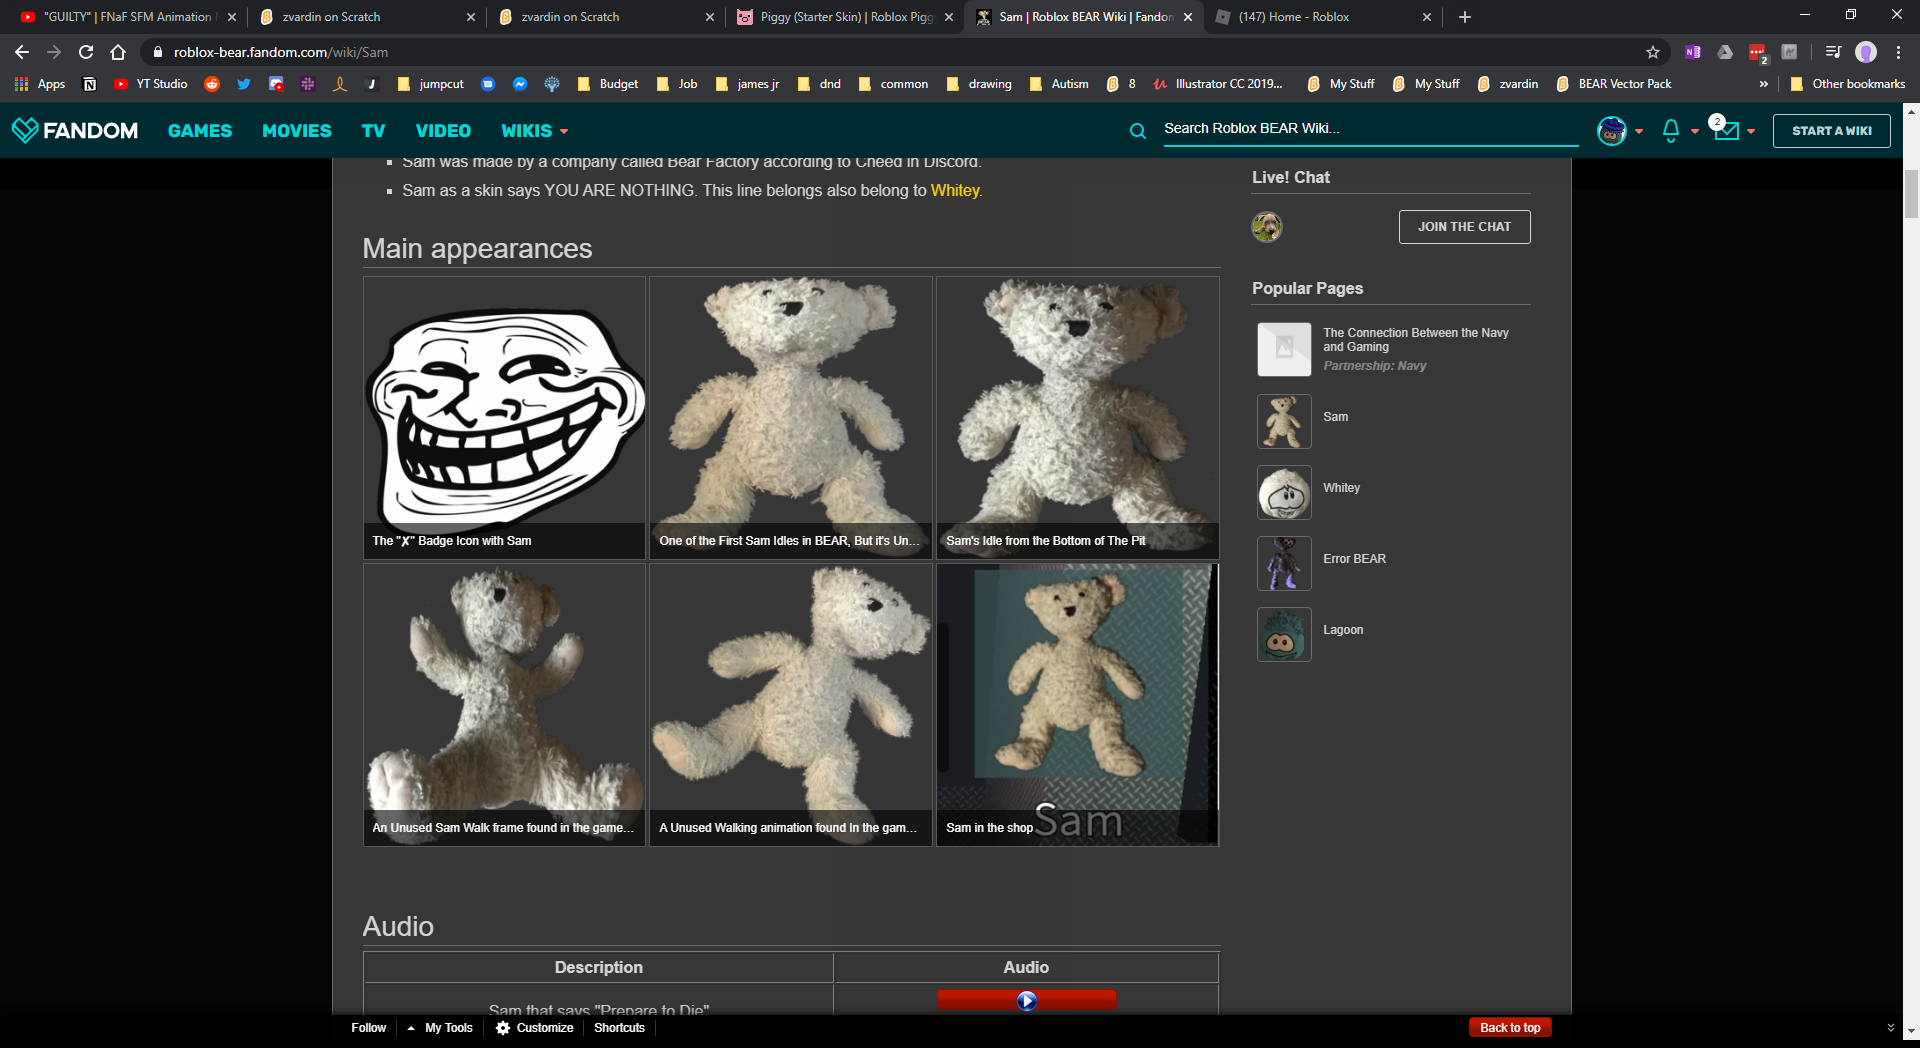Open Shortcuts in the bottom bar
1920x1048 pixels.
click(619, 1028)
